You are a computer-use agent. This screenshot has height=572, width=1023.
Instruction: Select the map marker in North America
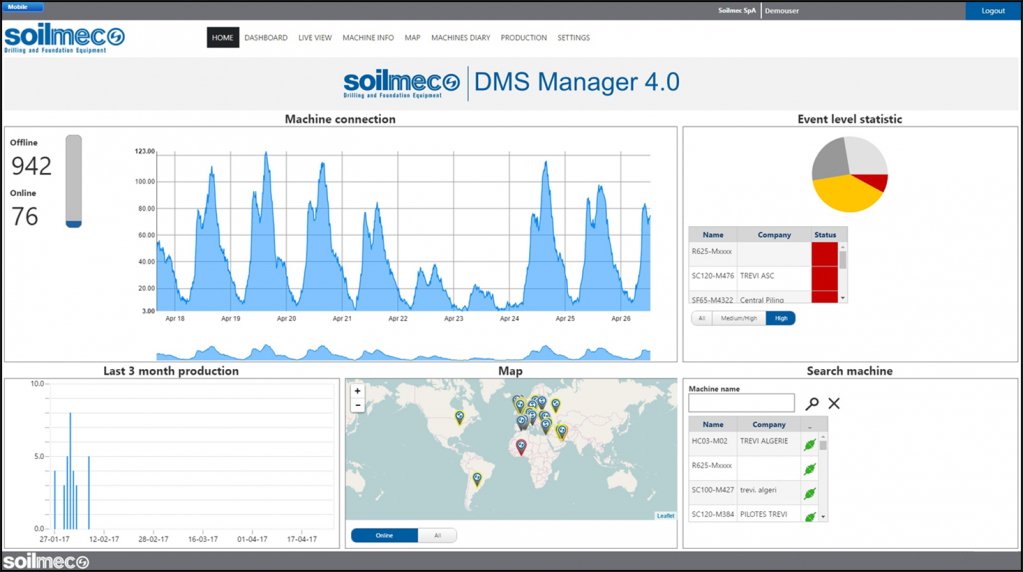[459, 417]
